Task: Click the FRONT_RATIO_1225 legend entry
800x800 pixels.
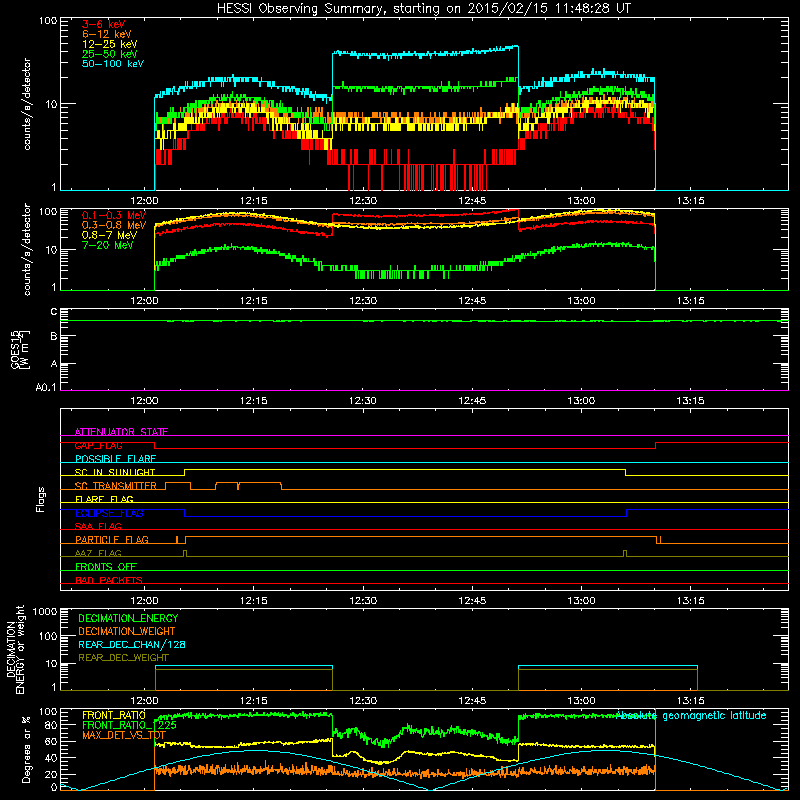Action: click(129, 725)
